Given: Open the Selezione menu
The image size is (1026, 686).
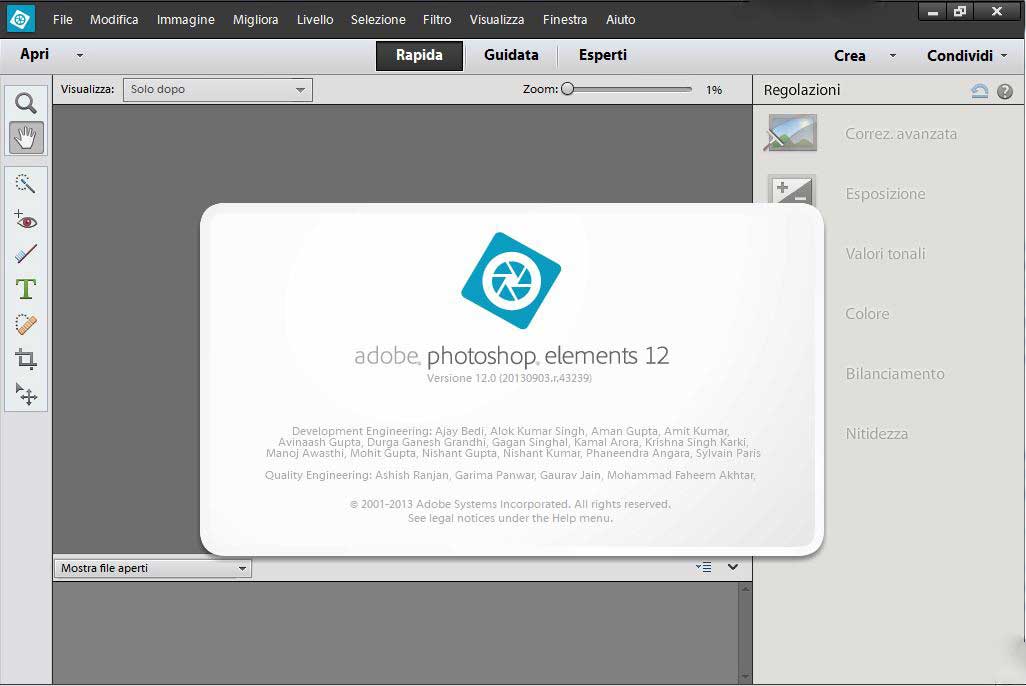Looking at the screenshot, I should (378, 20).
